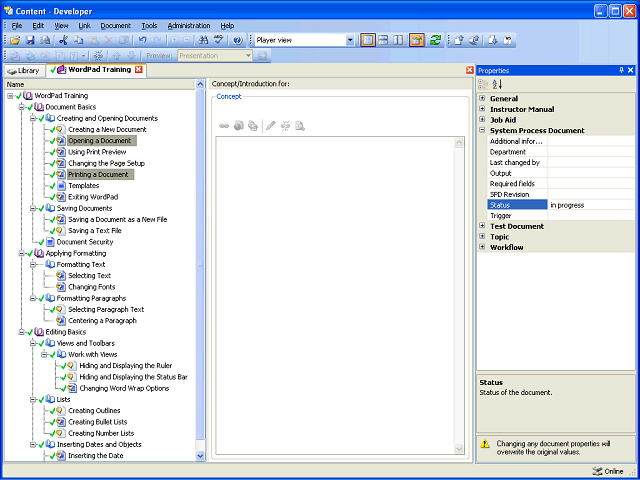Click the Save floppy disk icon
The image size is (640, 480).
[x=30, y=40]
